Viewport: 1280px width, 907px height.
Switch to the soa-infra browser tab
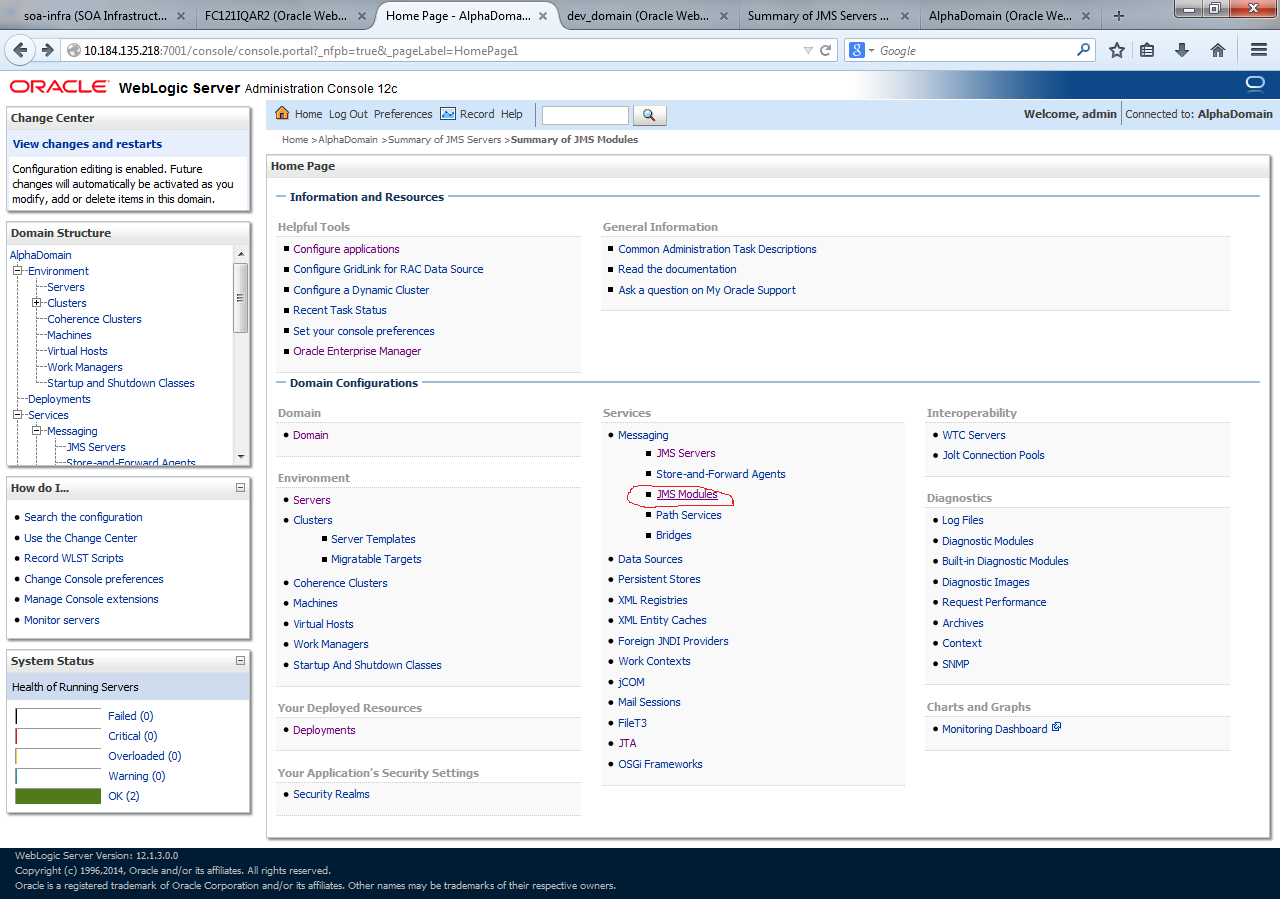click(95, 16)
